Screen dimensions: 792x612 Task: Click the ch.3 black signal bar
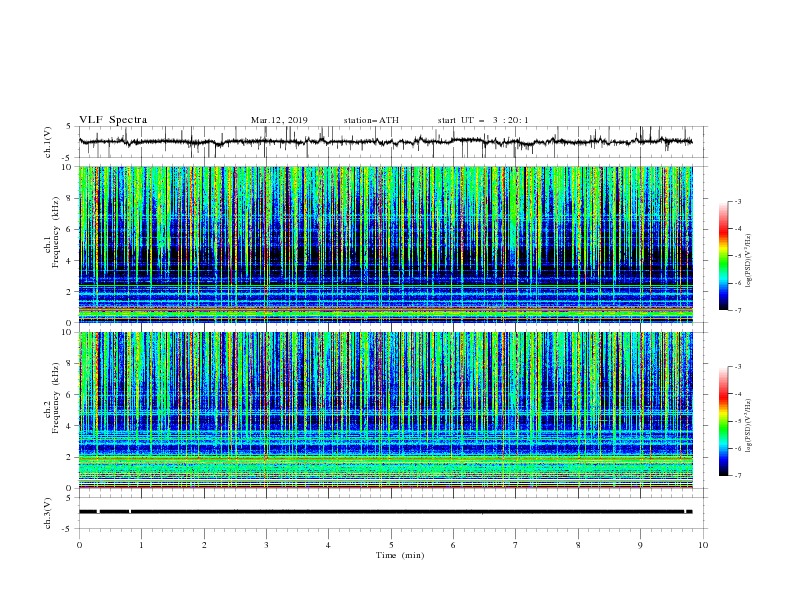385,512
